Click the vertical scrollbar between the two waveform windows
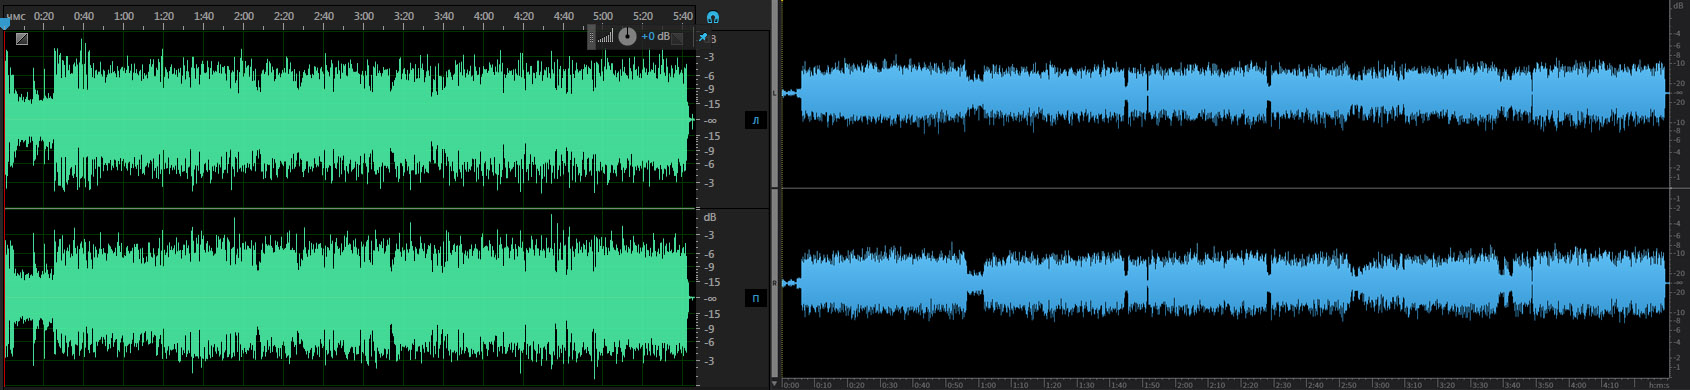1690x390 pixels. 775,190
